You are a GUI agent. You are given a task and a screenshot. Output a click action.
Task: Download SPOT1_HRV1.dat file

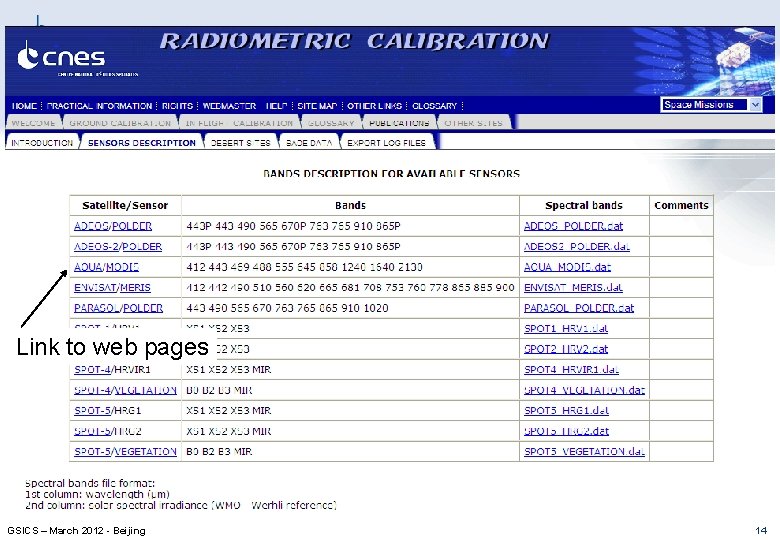[566, 329]
